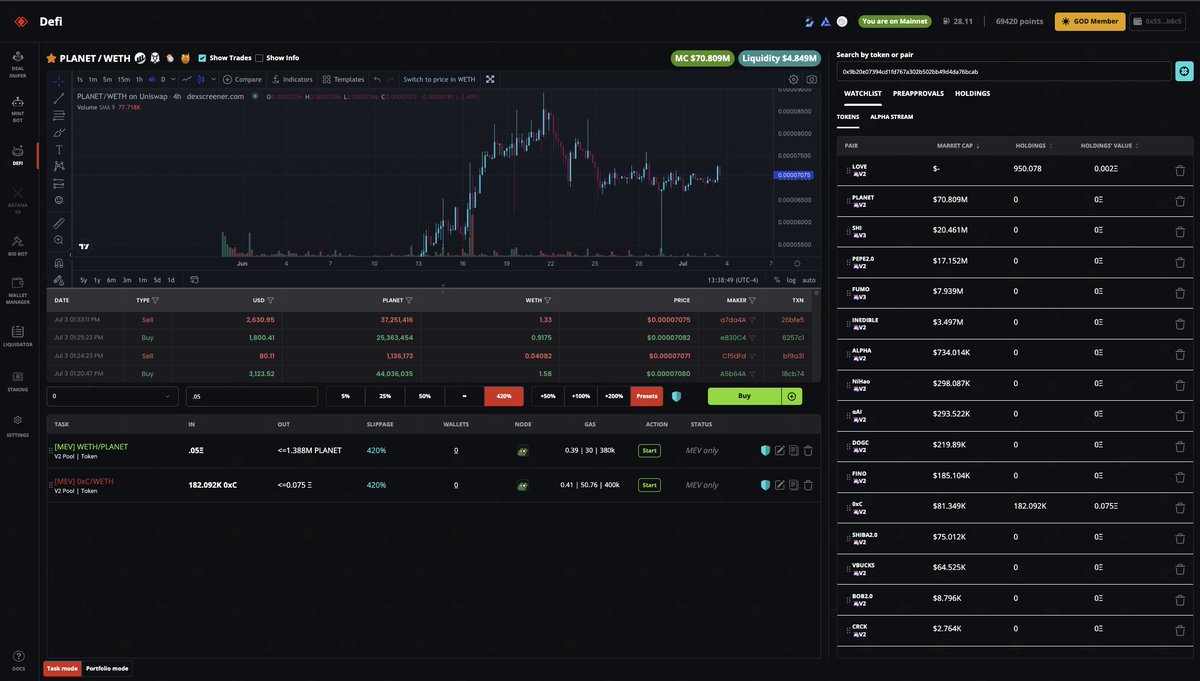Open the Liquidator sidebar tool
Viewport: 1200px width, 681px height.
click(x=18, y=337)
